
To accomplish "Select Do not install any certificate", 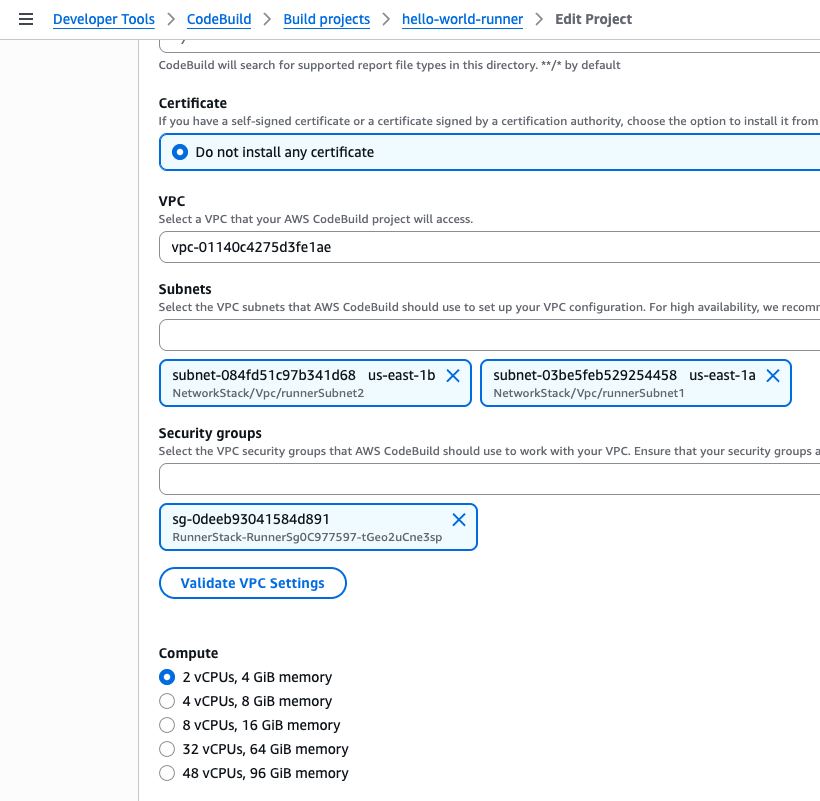I will pos(489,152).
